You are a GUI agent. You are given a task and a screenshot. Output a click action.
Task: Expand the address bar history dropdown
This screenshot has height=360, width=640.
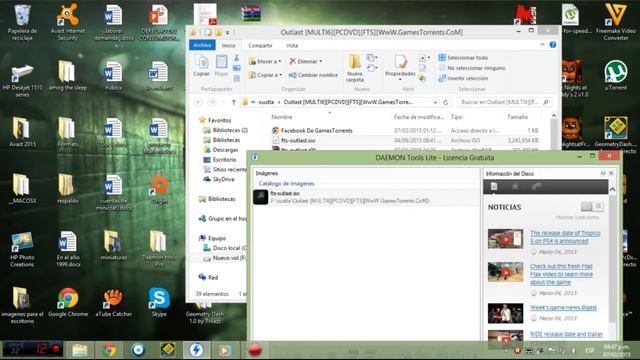[x=435, y=102]
